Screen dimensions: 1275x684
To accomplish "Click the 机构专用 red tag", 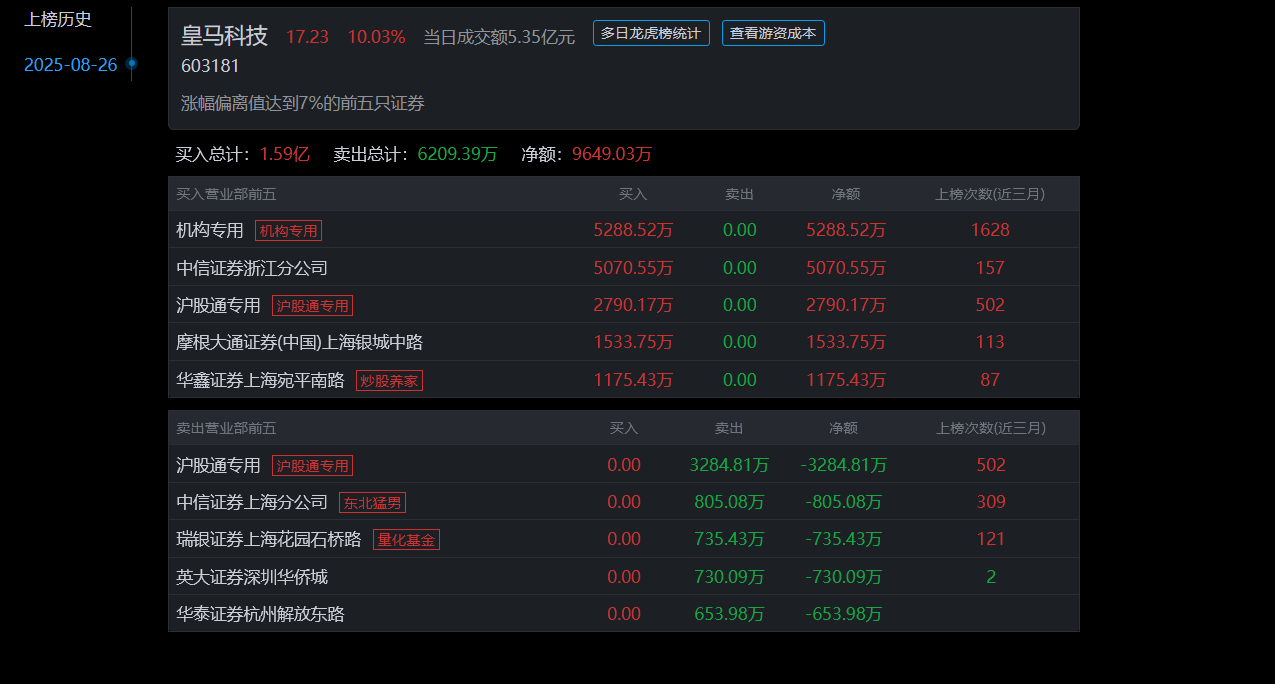I will pyautogui.click(x=288, y=231).
